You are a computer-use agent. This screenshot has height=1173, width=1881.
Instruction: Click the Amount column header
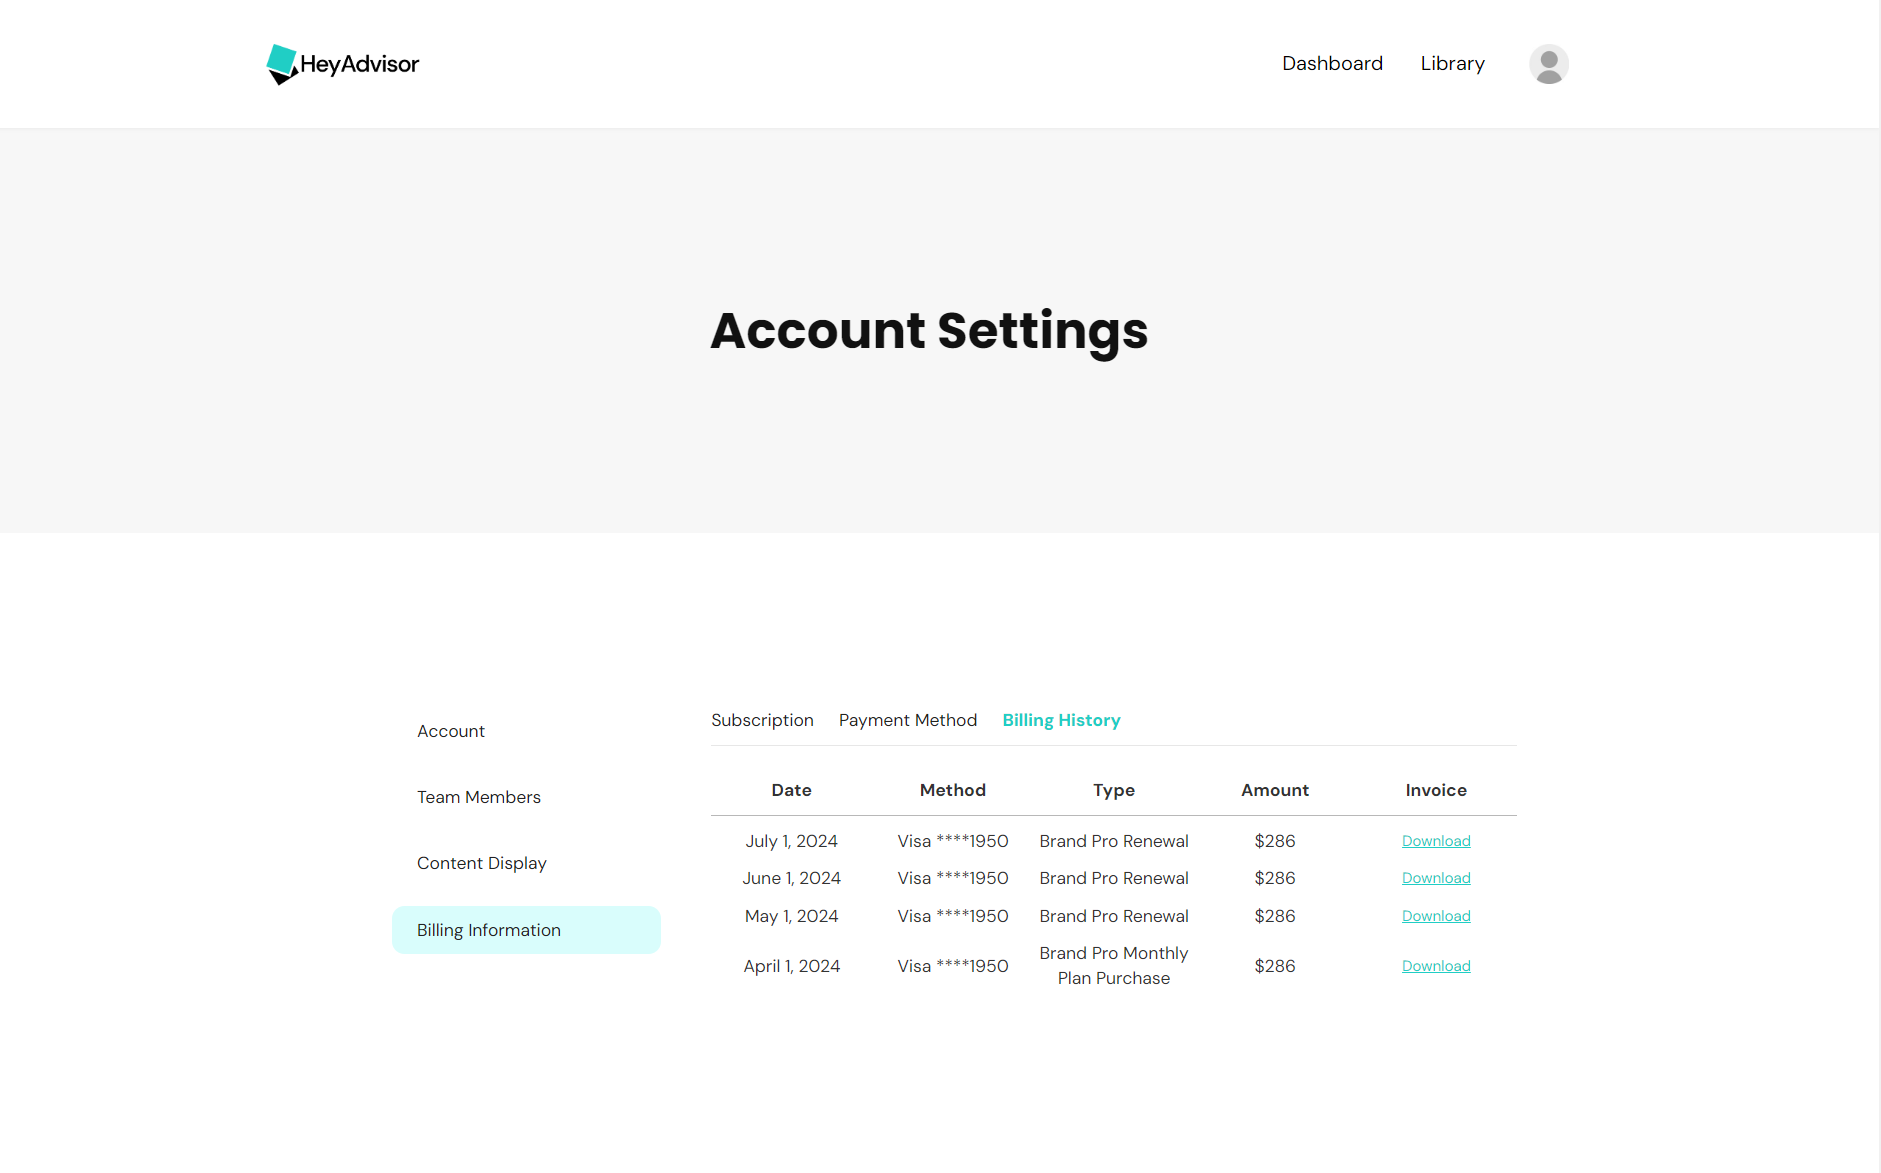click(x=1274, y=790)
